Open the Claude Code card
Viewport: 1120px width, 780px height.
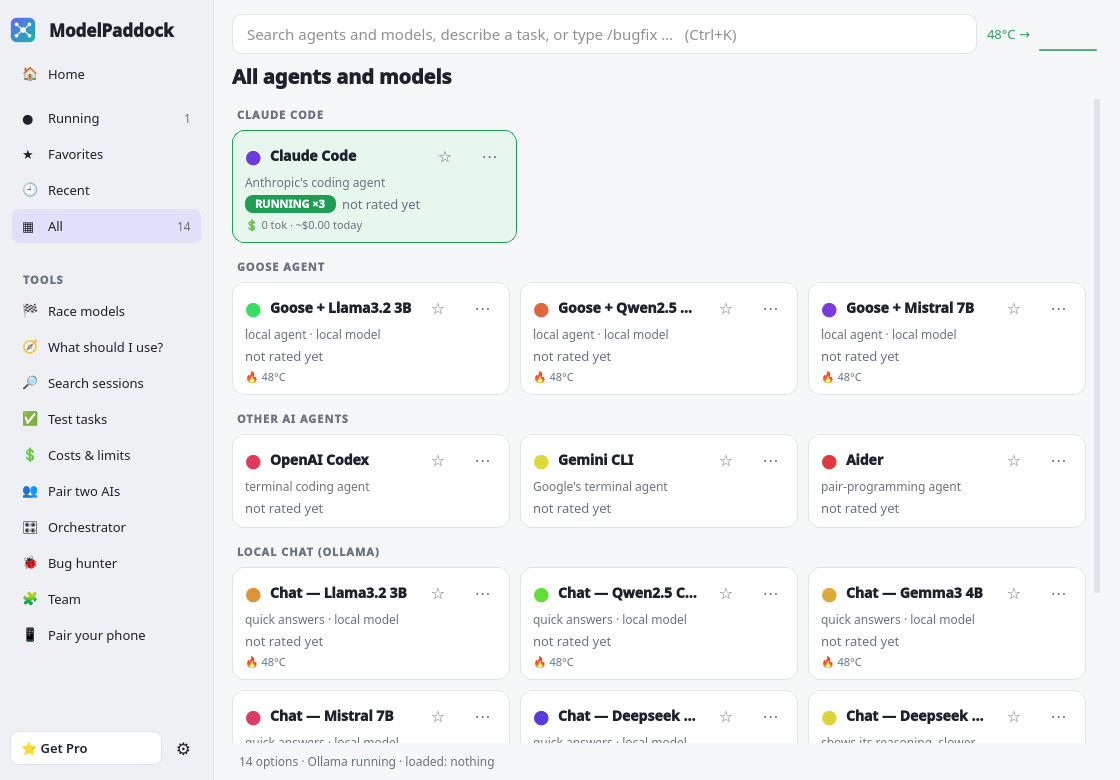(374, 186)
